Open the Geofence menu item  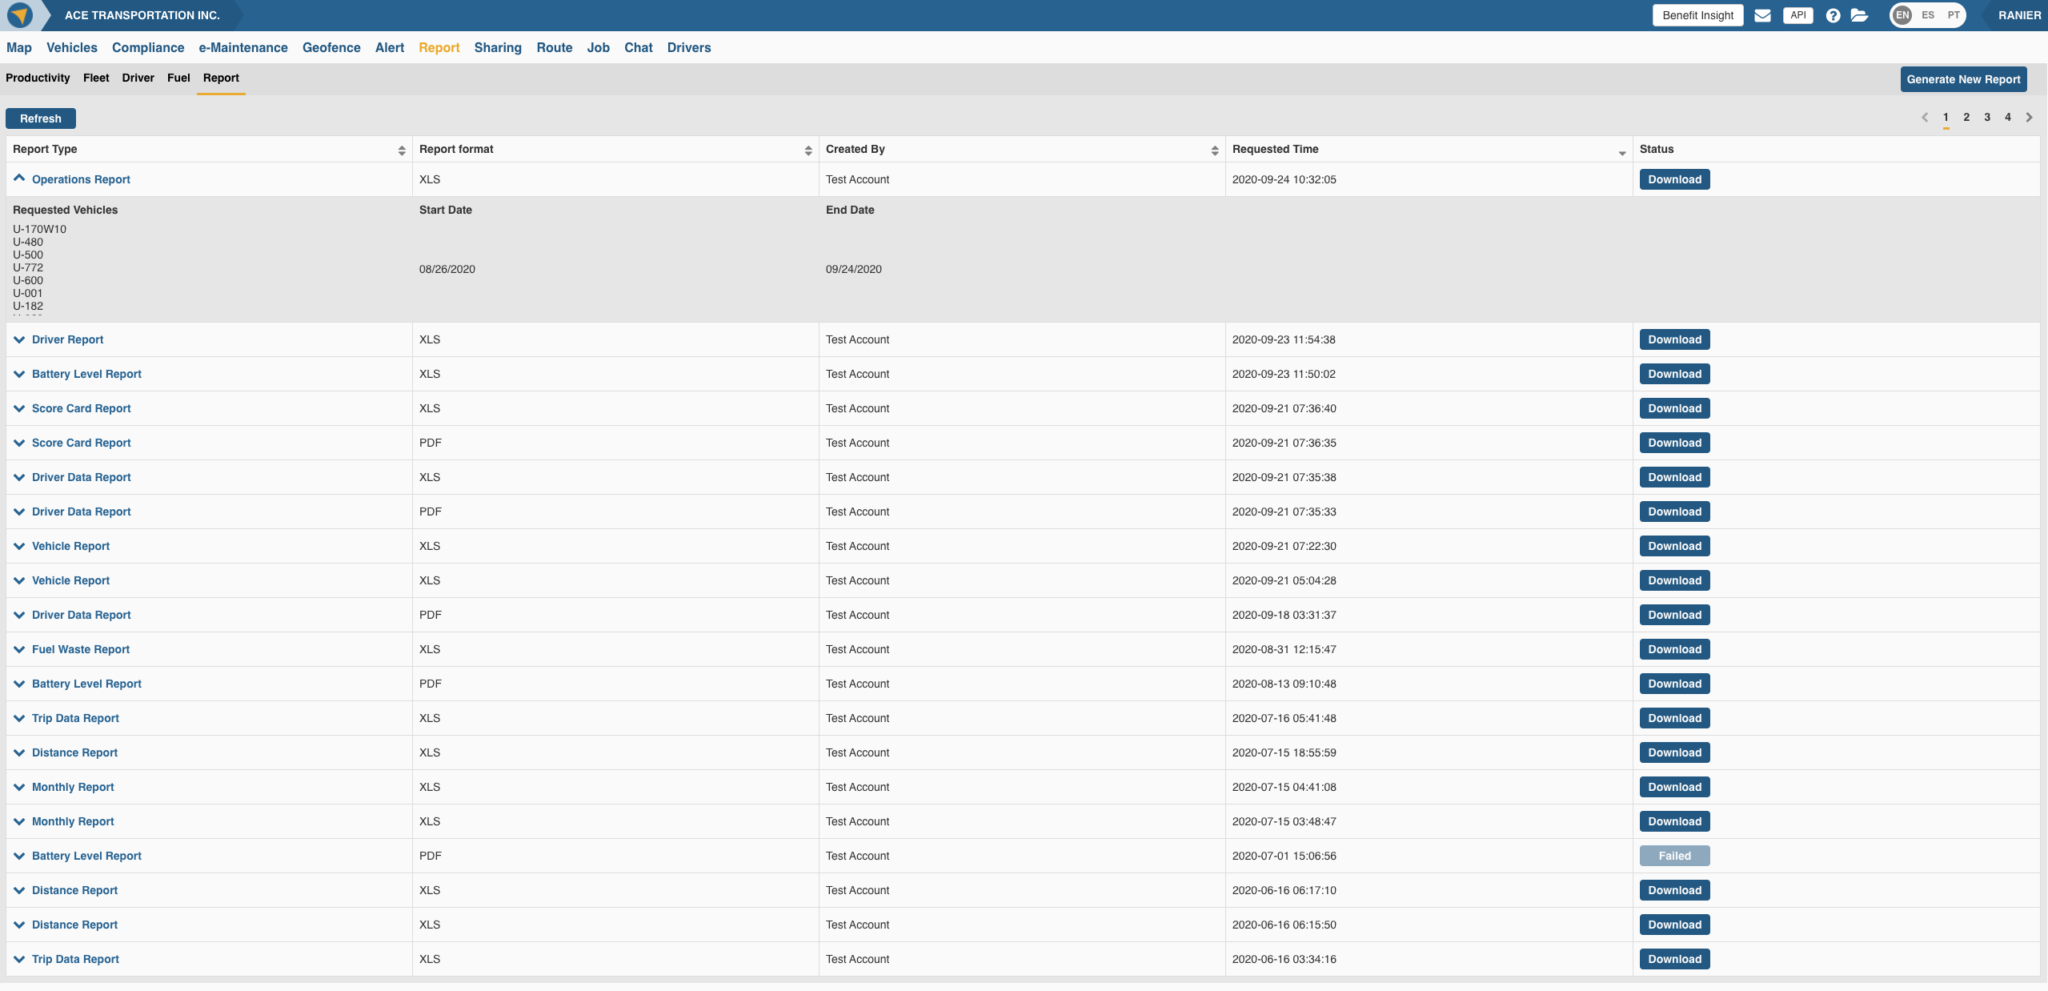pos(331,47)
